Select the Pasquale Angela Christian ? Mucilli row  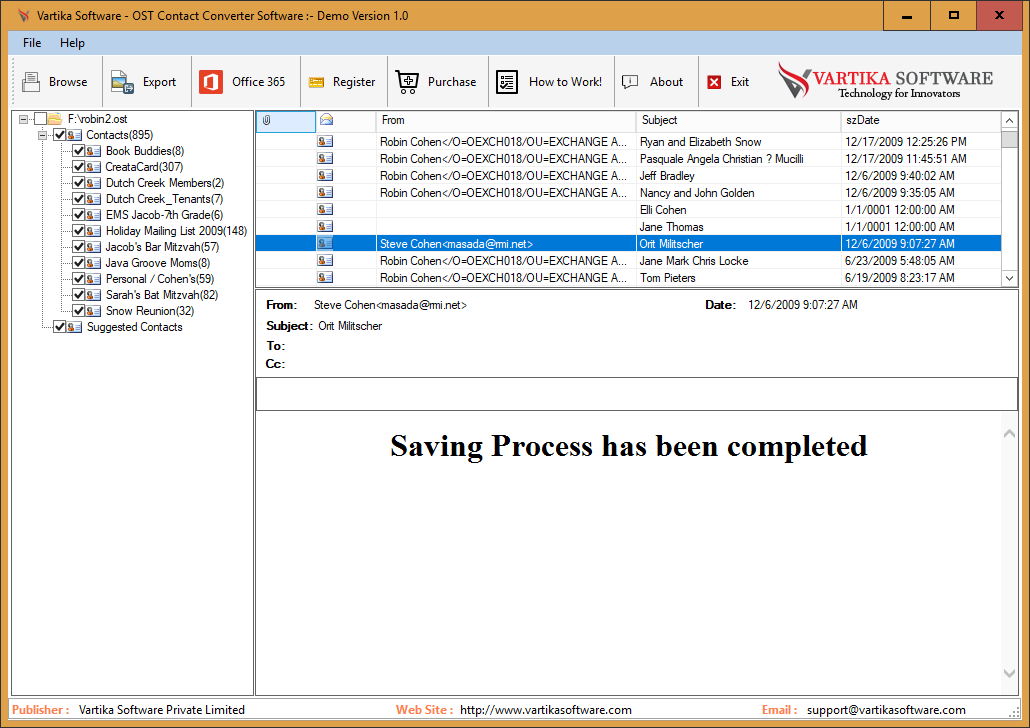pos(628,158)
